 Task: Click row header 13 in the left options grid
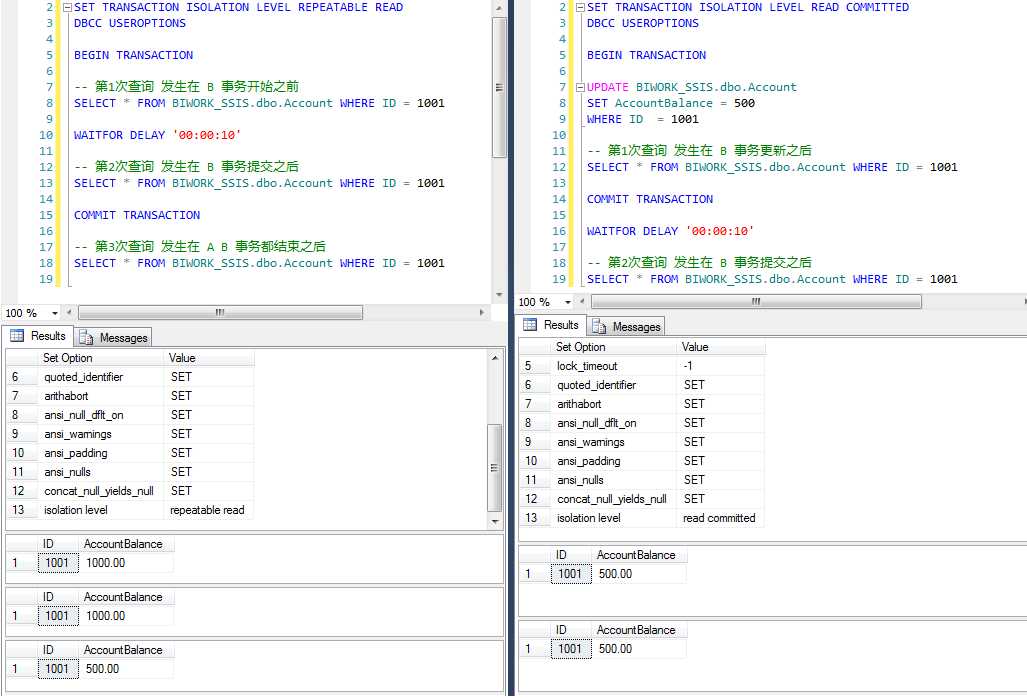pos(21,510)
